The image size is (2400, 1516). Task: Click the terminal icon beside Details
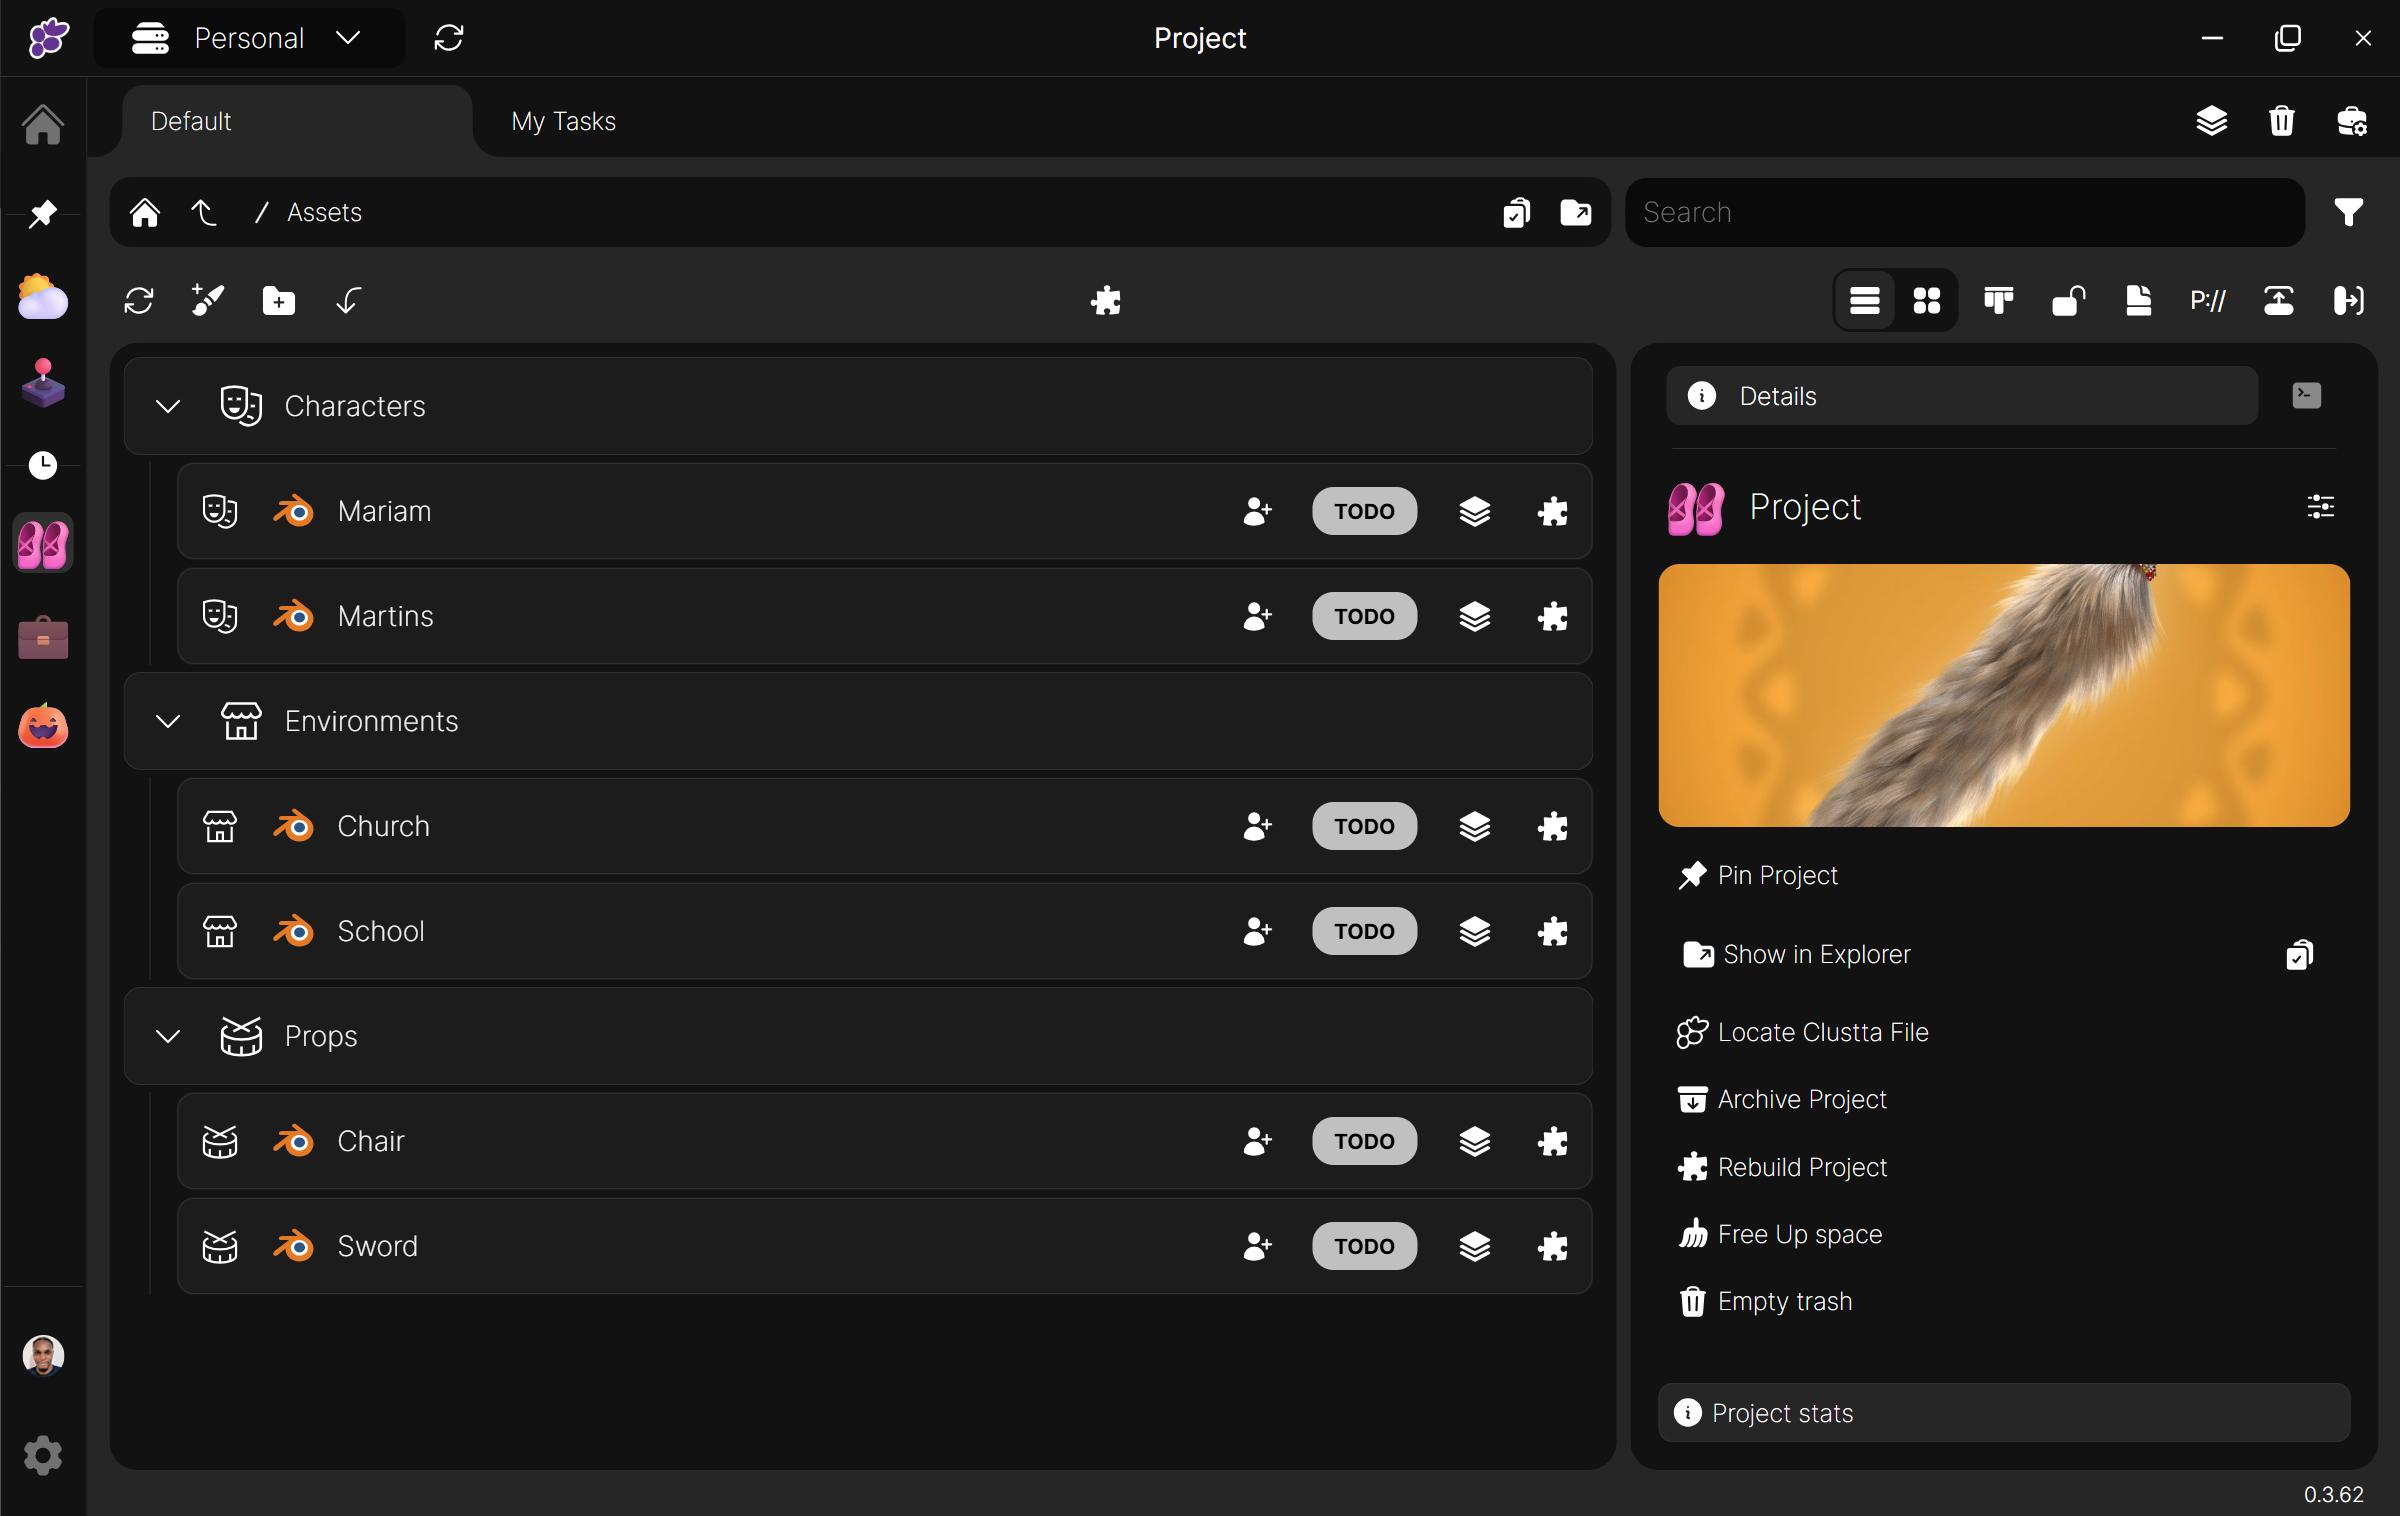[2306, 396]
